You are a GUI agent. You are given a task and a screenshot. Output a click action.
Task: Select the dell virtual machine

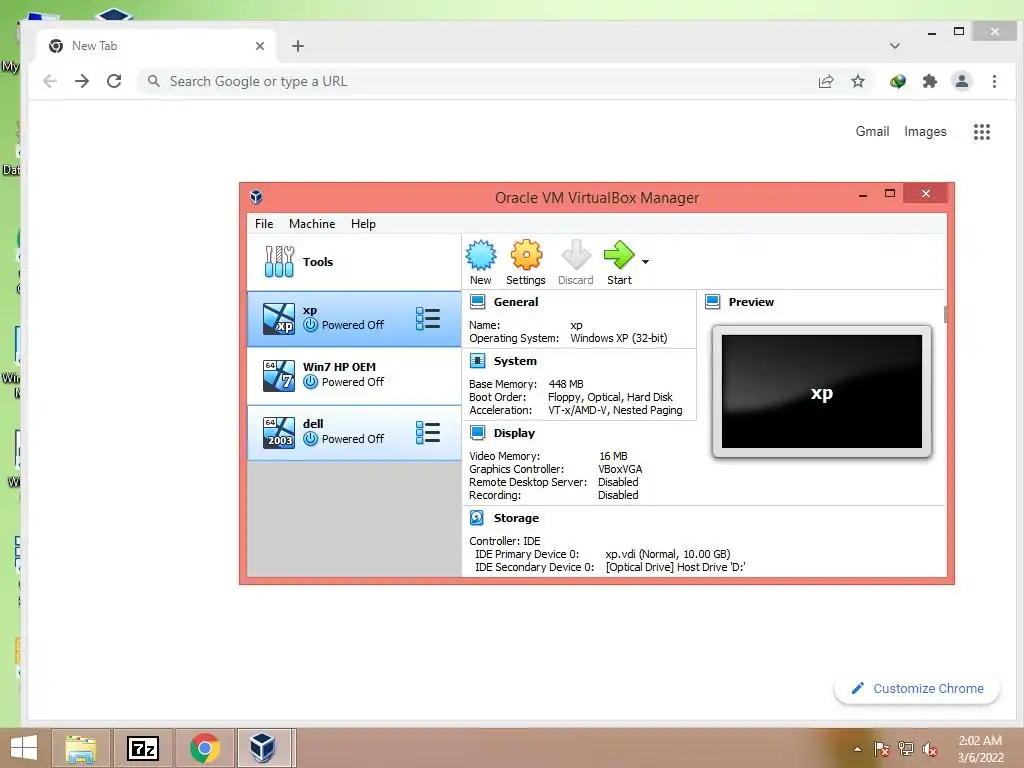354,432
